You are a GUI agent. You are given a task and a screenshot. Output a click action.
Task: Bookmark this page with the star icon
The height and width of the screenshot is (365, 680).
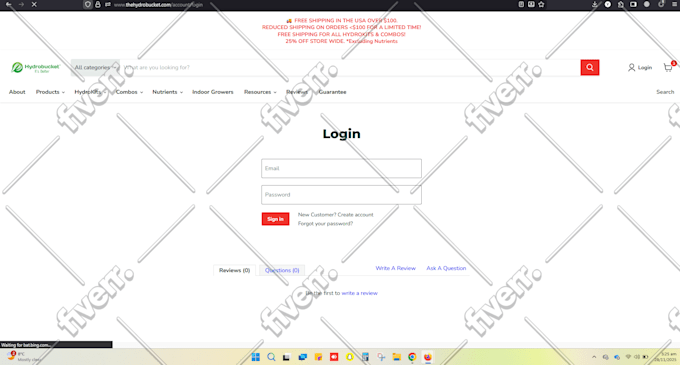tap(541, 4)
